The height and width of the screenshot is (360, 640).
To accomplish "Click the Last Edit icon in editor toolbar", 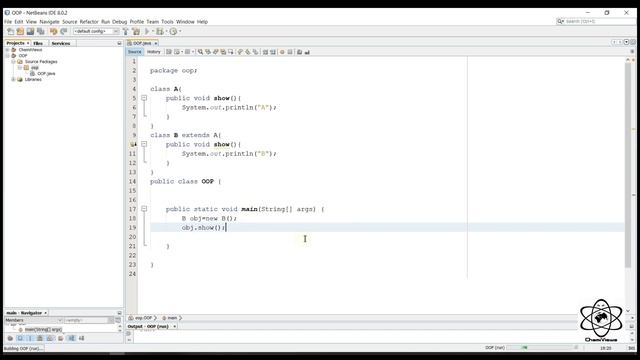I will click(169, 52).
